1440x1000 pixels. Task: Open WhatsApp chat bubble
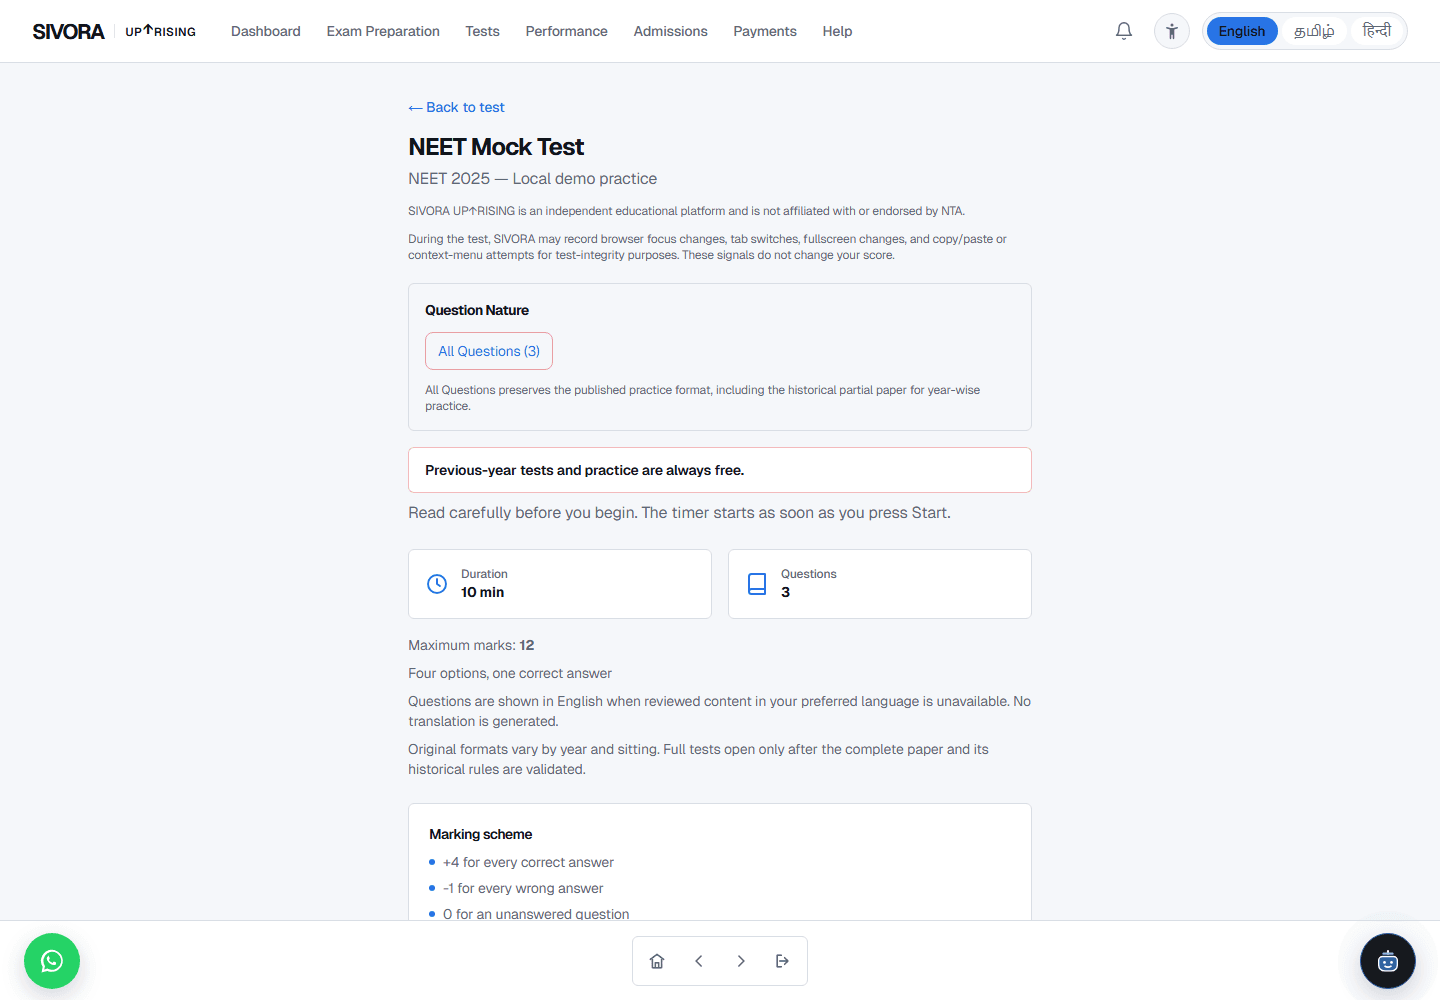[x=52, y=961]
